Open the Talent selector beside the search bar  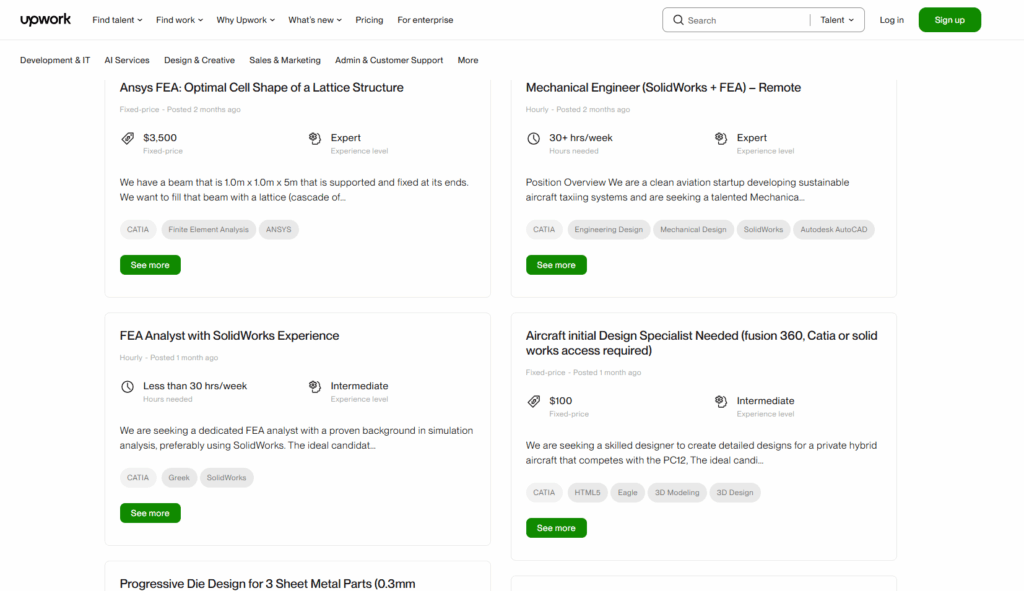tap(837, 19)
